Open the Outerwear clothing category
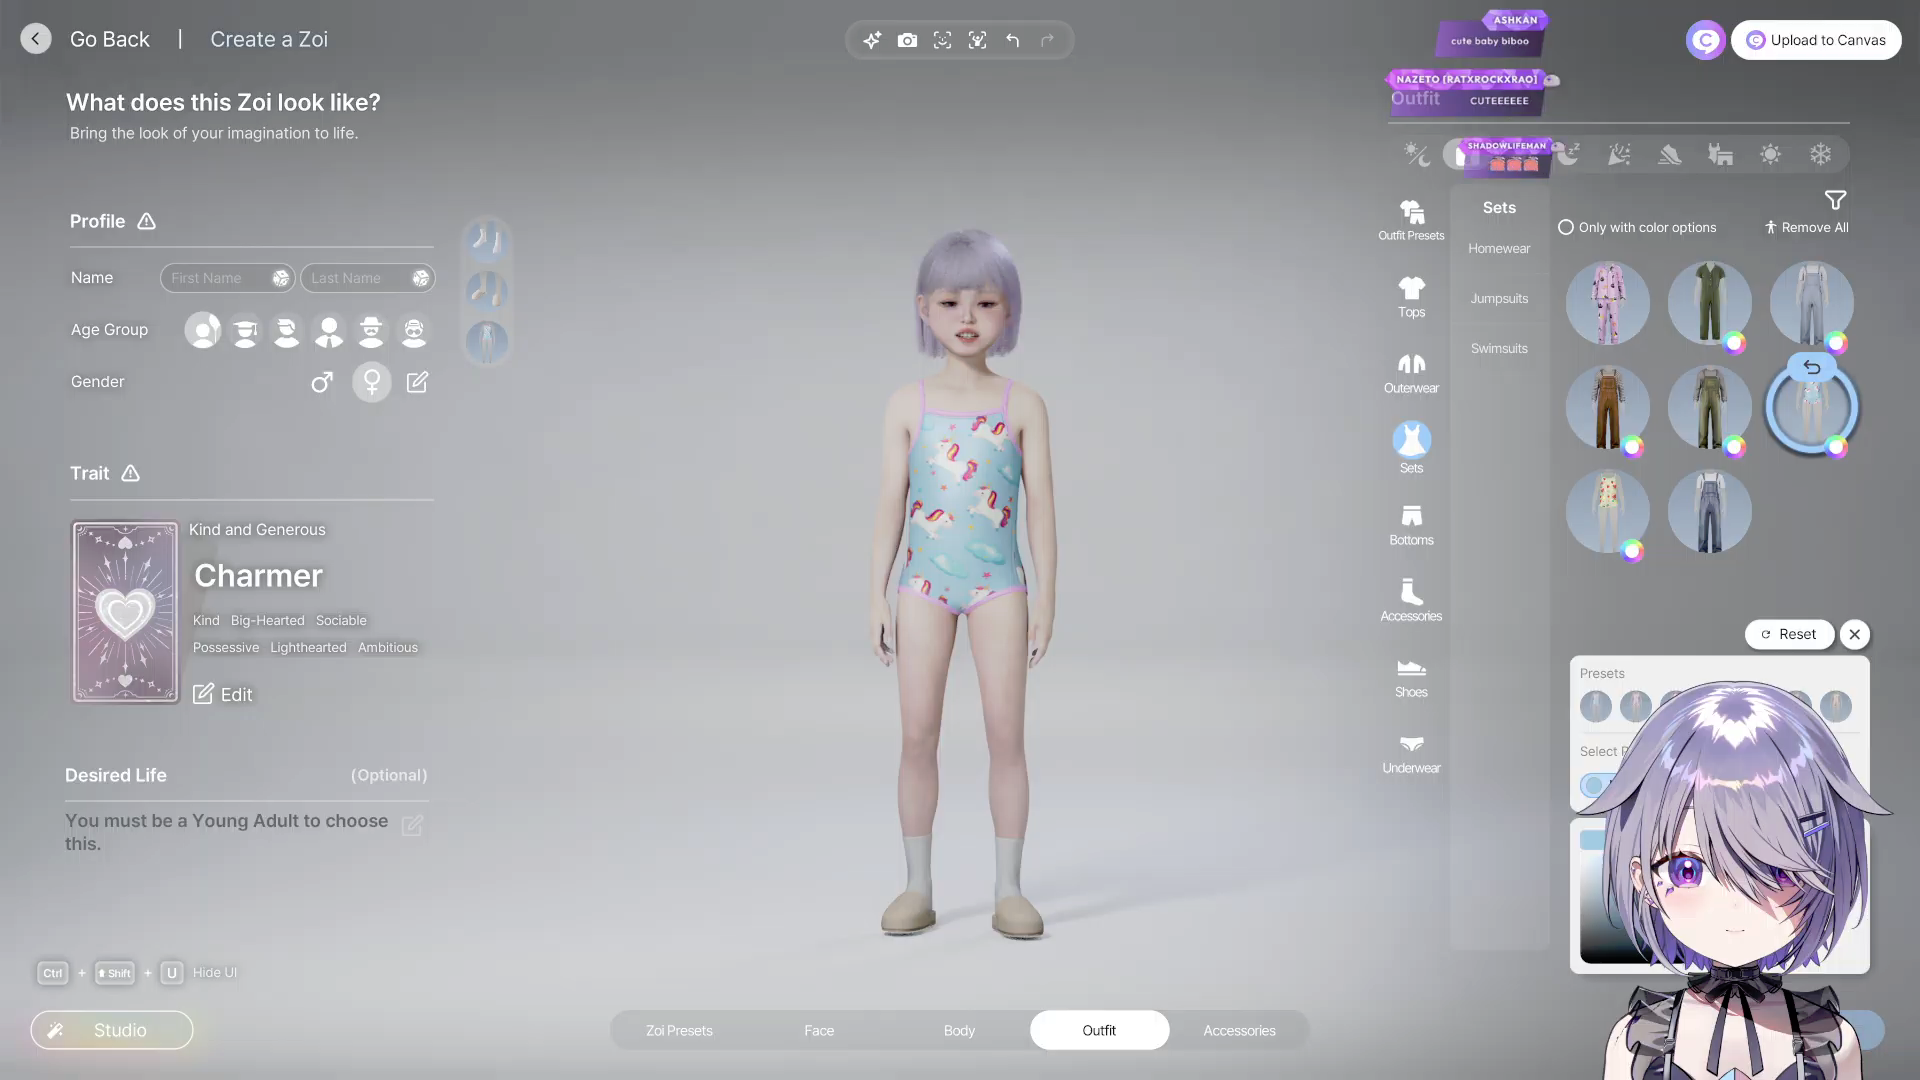Image resolution: width=1920 pixels, height=1080 pixels. tap(1411, 372)
